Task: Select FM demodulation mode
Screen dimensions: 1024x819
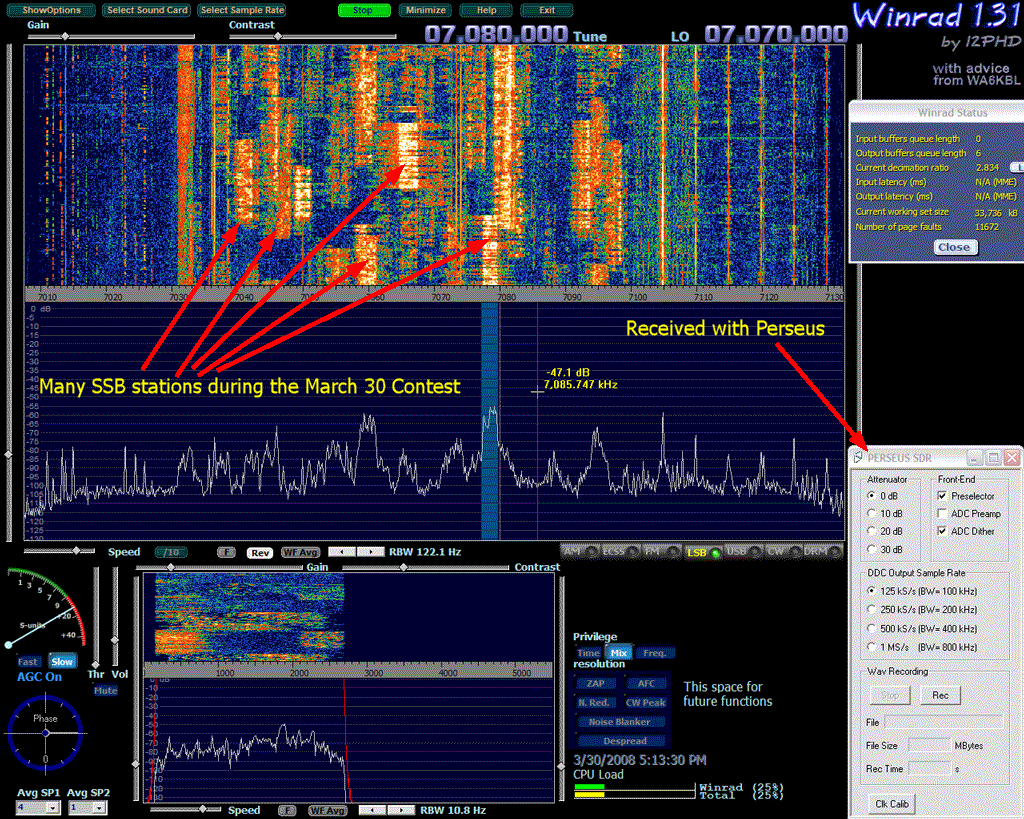Action: [661, 552]
